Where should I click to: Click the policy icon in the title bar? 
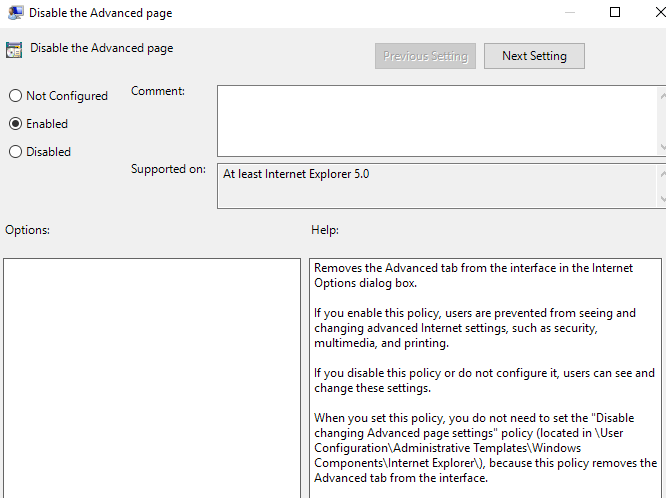15,13
